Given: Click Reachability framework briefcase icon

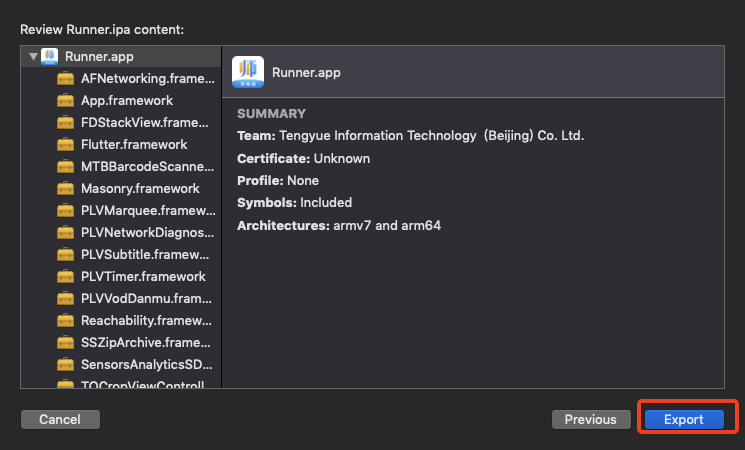Looking at the screenshot, I should [65, 321].
